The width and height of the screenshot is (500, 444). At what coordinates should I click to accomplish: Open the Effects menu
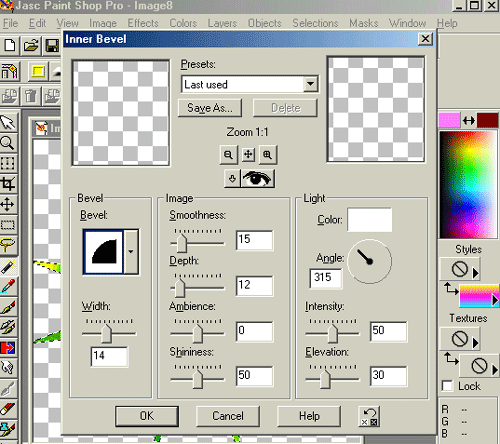click(x=143, y=23)
